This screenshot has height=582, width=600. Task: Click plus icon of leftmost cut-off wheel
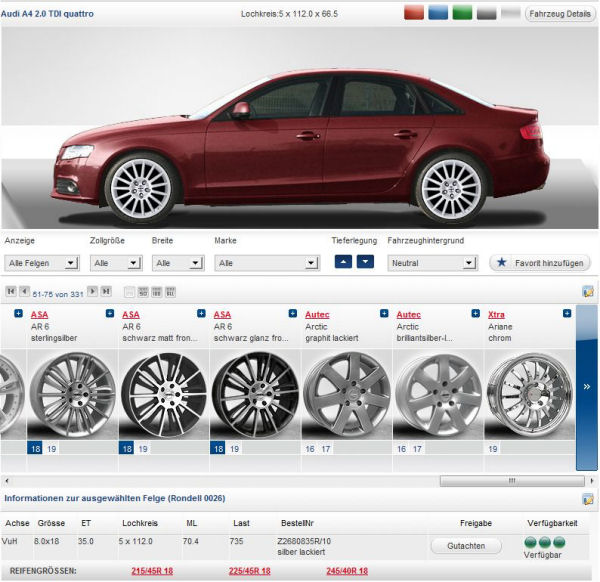tap(18, 314)
